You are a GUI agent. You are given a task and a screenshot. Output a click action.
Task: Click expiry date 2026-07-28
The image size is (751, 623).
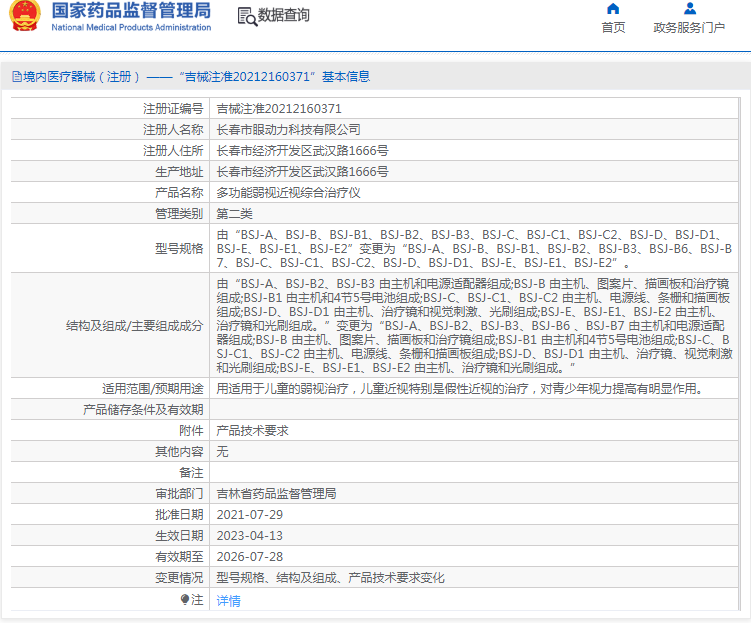tap(250, 557)
